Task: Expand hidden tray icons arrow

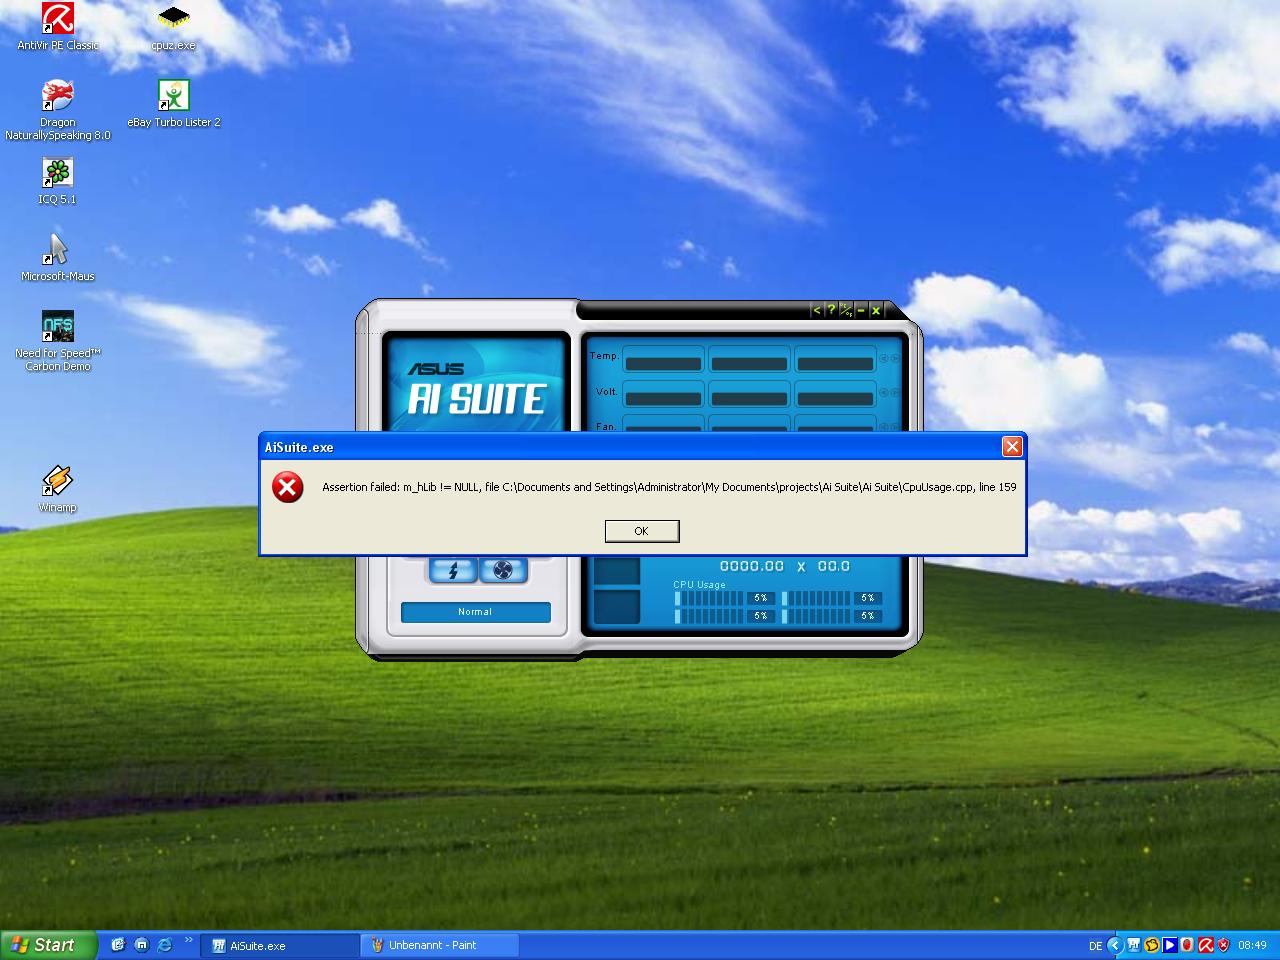Action: 1115,945
